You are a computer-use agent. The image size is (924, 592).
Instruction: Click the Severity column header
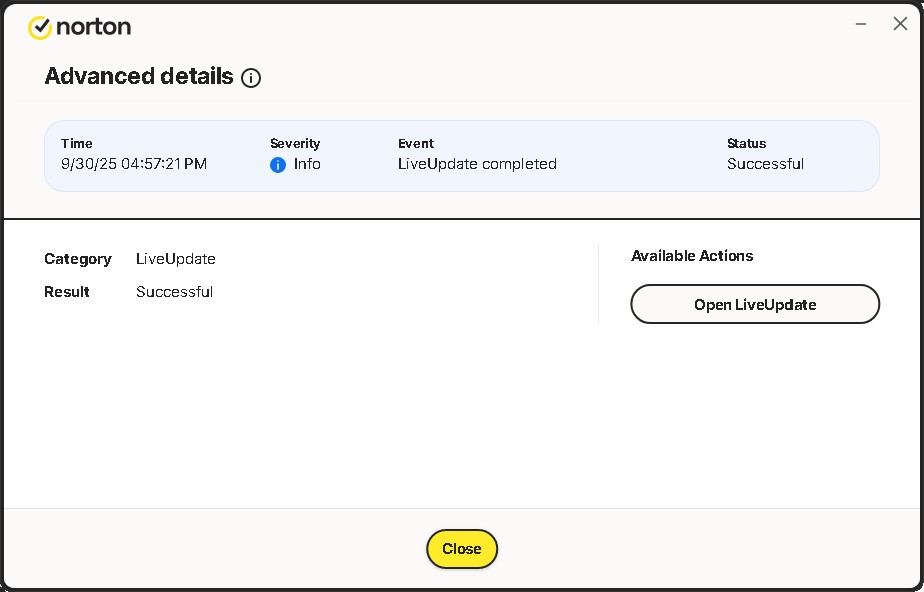295,144
